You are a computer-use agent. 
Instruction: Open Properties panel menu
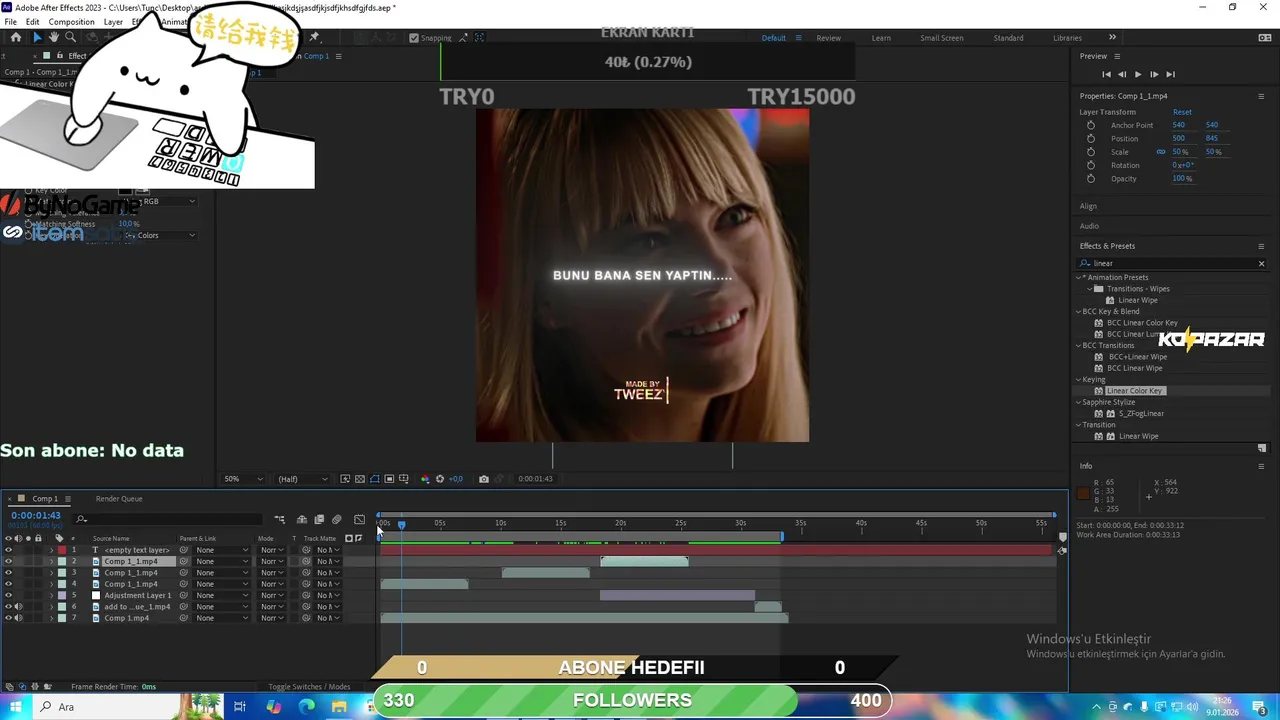click(x=1261, y=96)
